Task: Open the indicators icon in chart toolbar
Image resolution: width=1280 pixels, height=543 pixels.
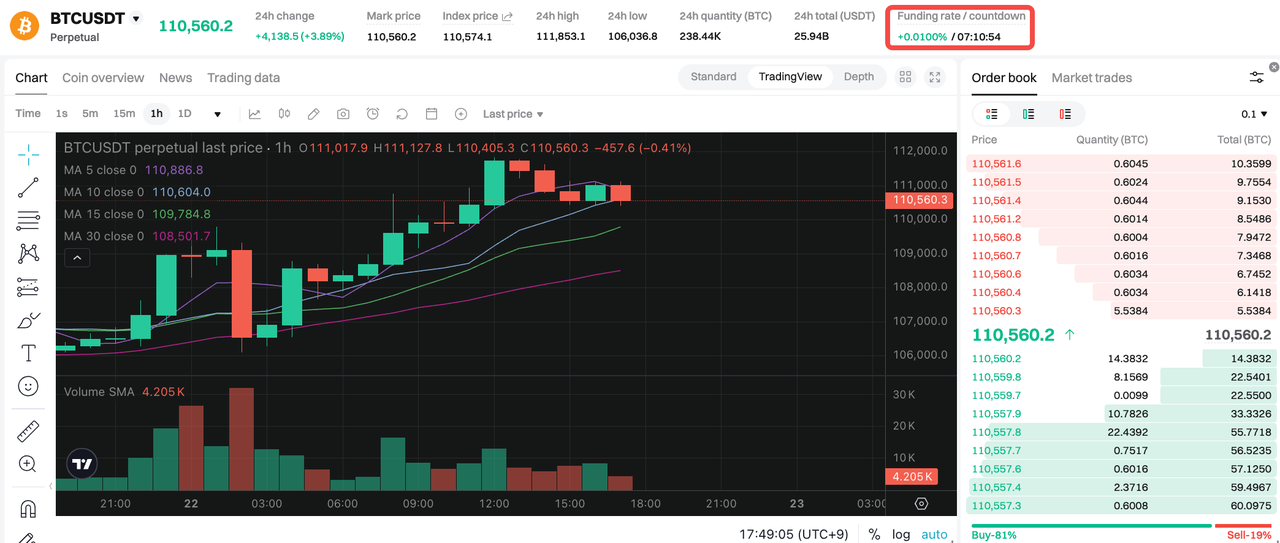Action: pyautogui.click(x=255, y=114)
